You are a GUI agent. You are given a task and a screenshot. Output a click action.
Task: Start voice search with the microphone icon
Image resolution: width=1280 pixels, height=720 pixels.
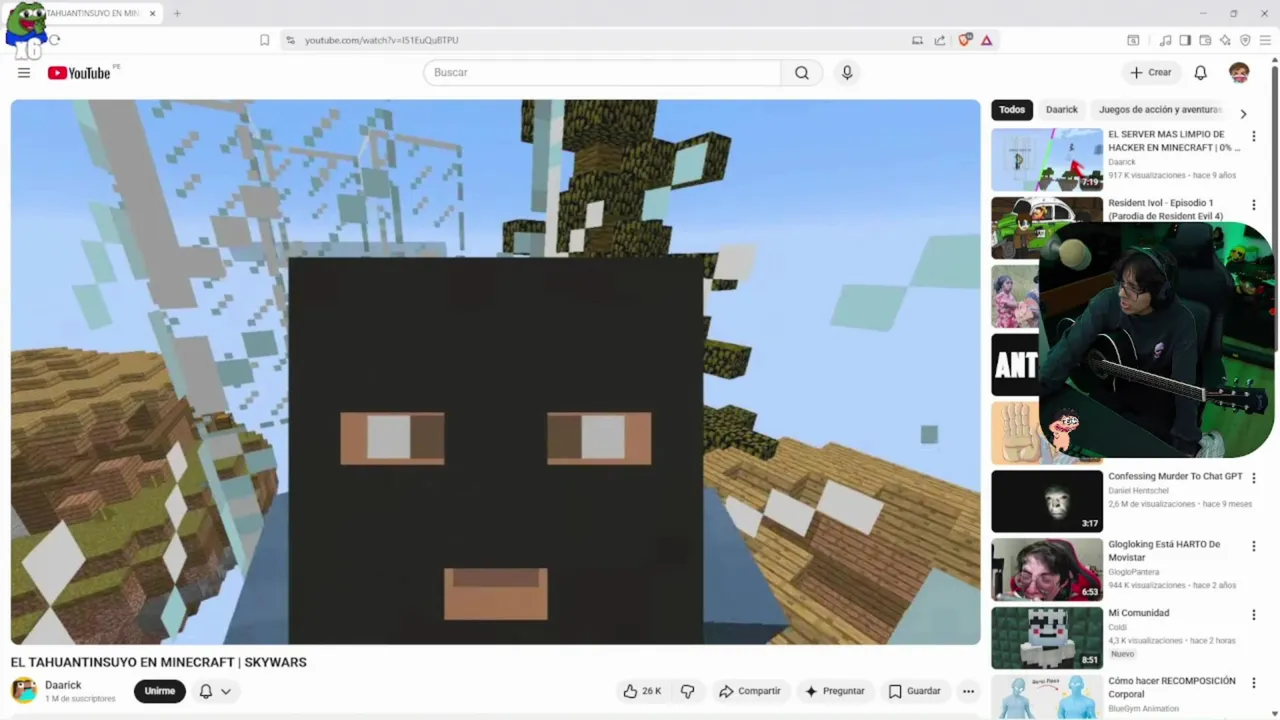coord(847,73)
